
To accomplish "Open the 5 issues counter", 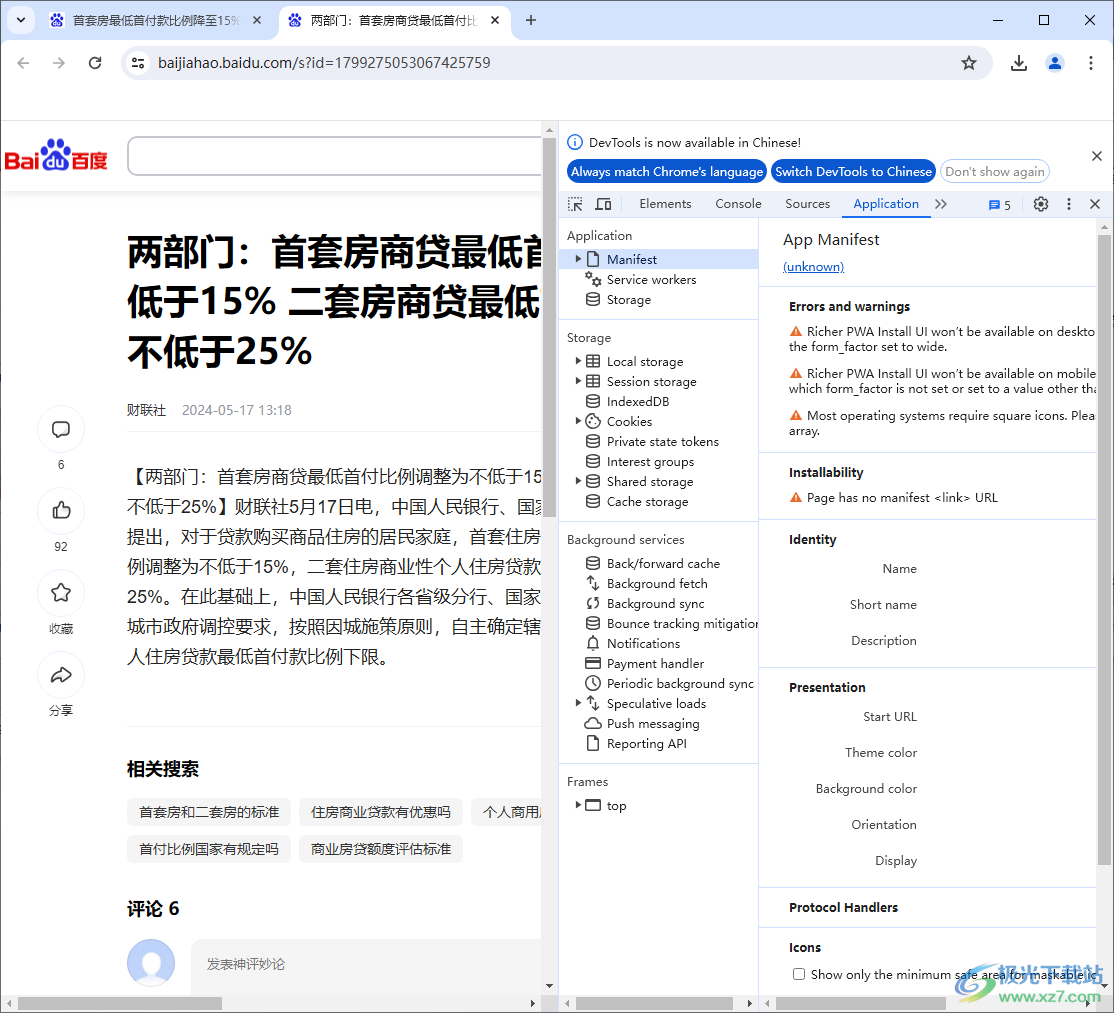I will point(1000,205).
